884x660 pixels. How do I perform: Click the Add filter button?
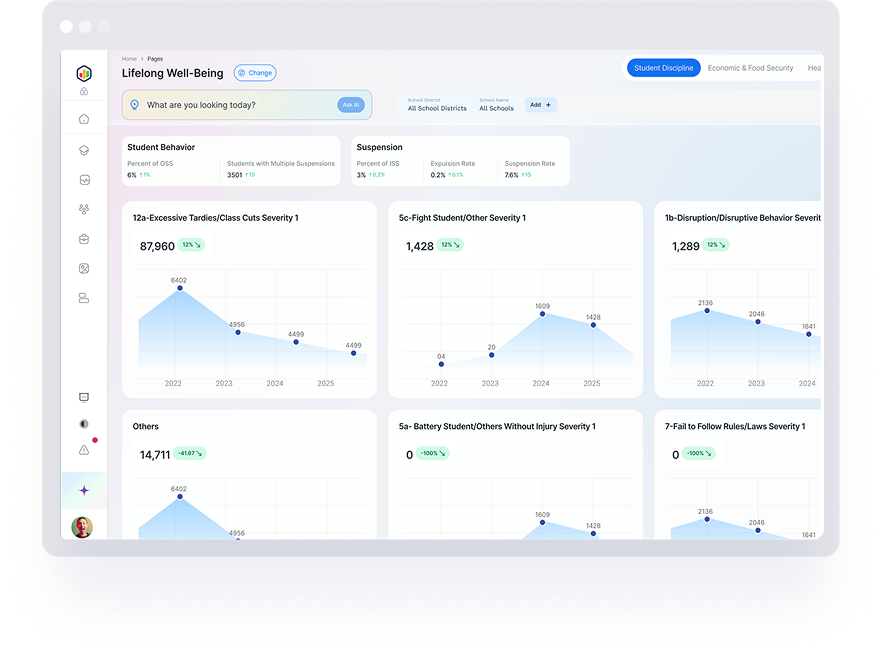point(541,105)
